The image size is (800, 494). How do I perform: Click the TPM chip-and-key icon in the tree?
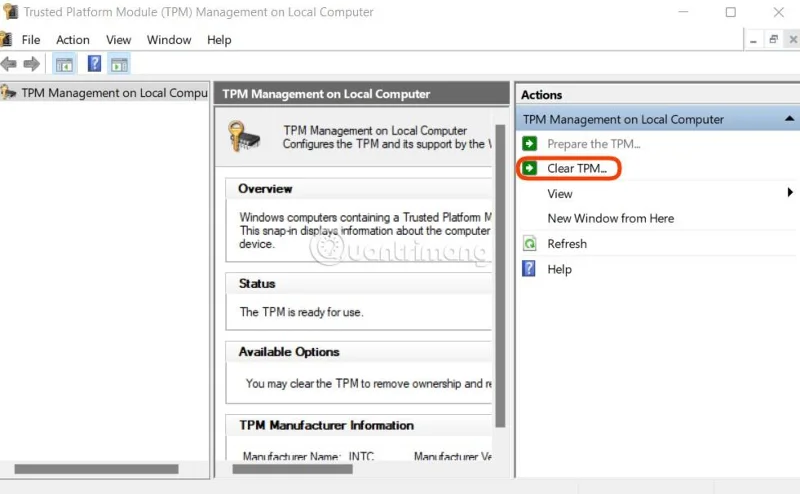pyautogui.click(x=8, y=92)
